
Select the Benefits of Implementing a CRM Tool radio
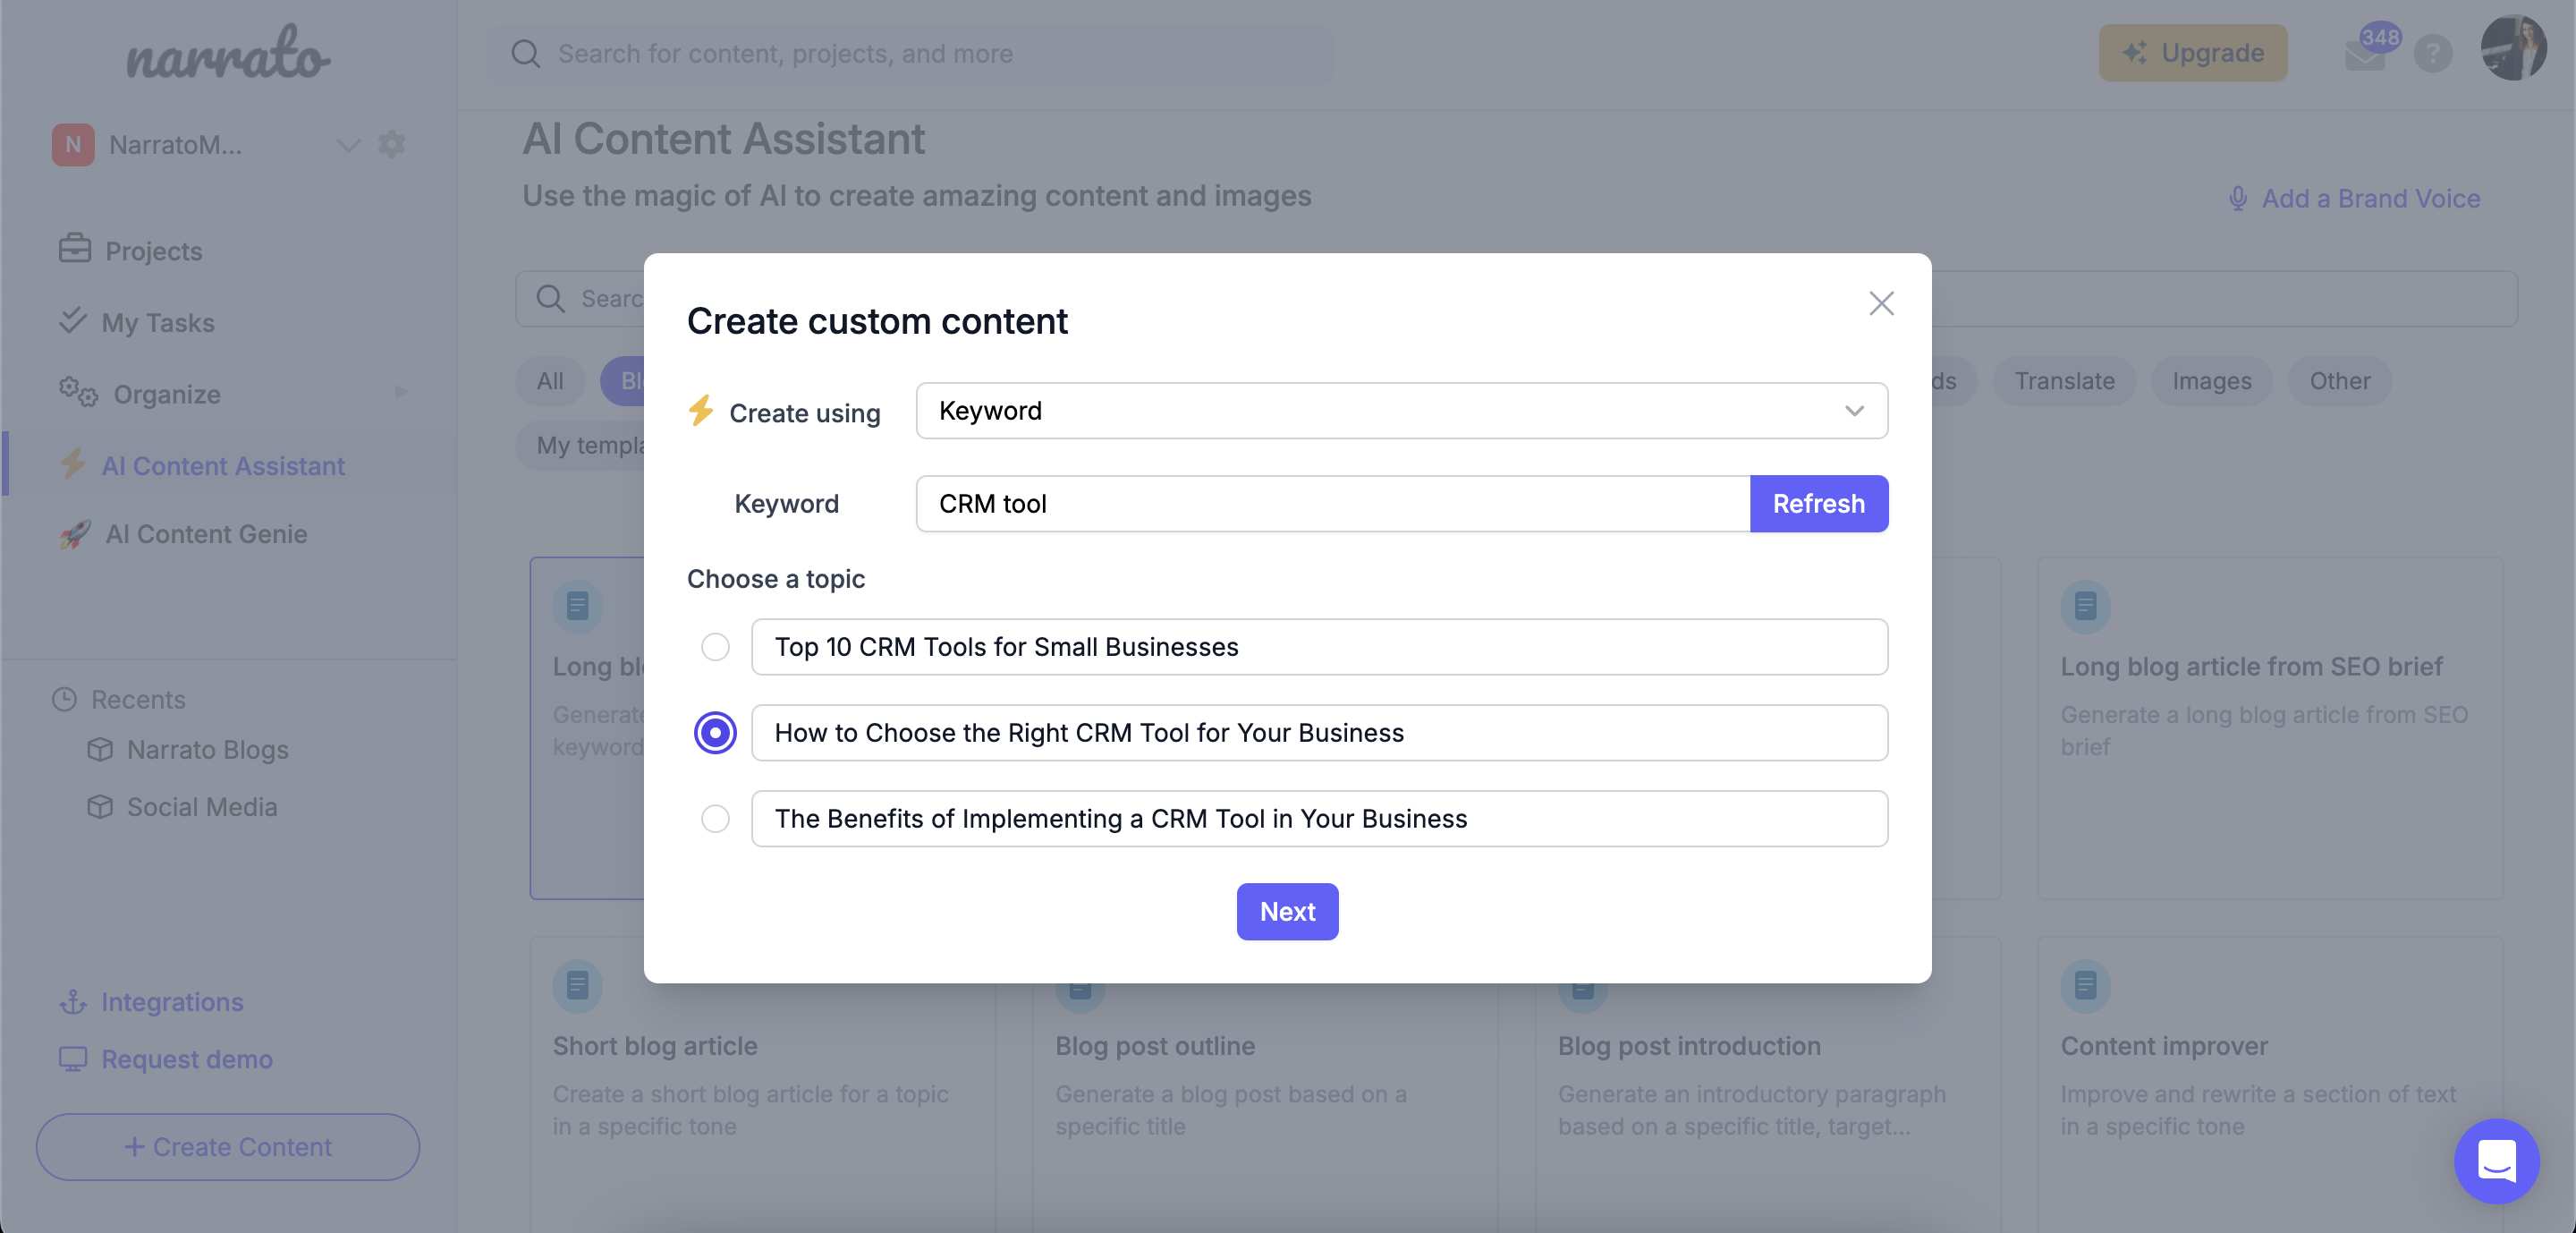pyautogui.click(x=715, y=818)
